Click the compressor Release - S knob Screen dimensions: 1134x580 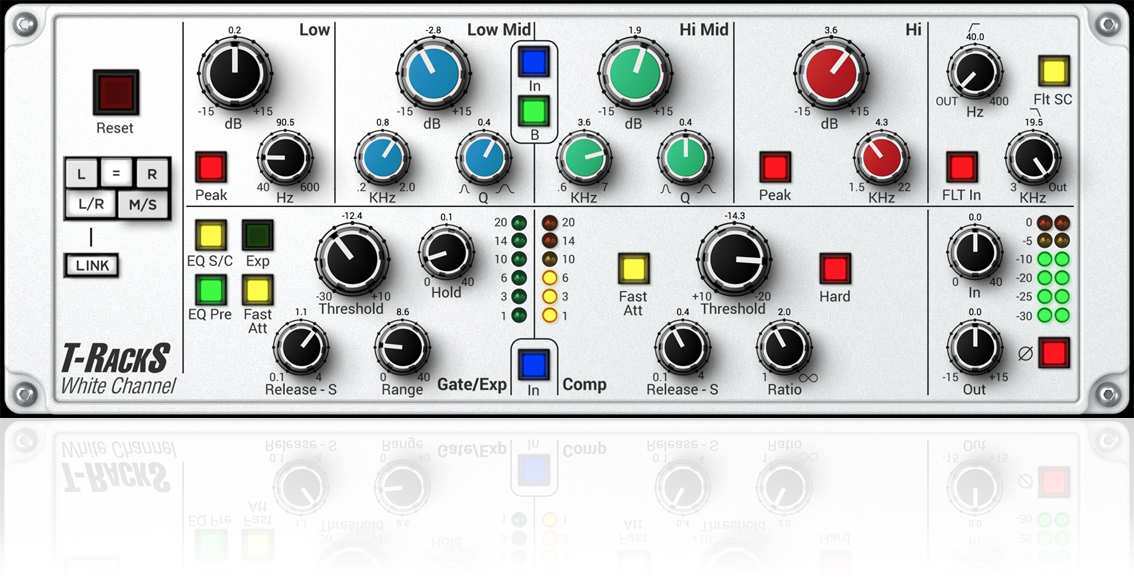click(x=683, y=348)
